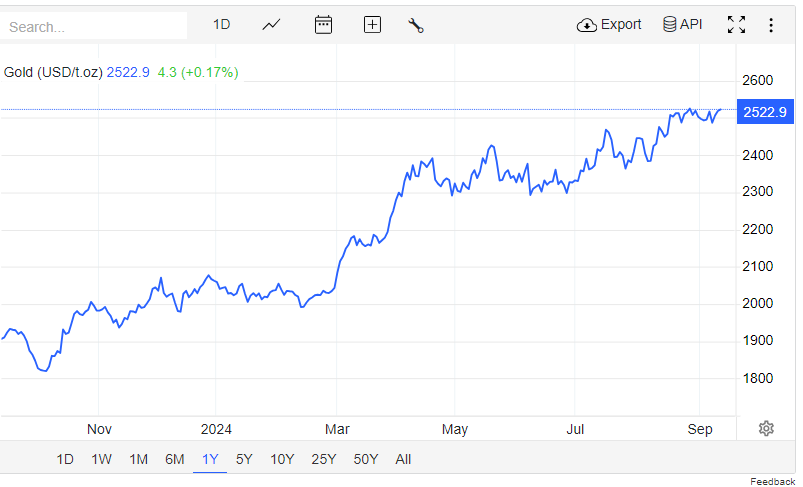This screenshot has height=487, width=803.
Task: Change chart type with line chart icon
Action: 271,25
